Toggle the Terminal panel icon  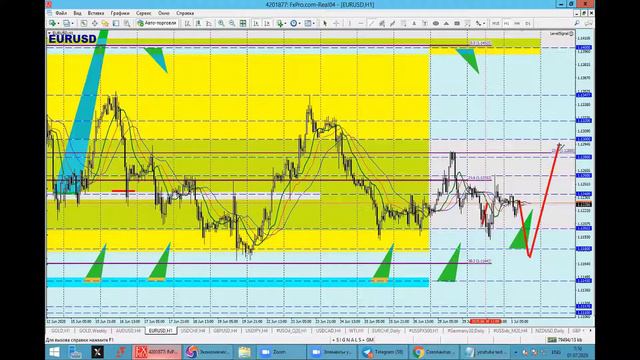pos(116,23)
